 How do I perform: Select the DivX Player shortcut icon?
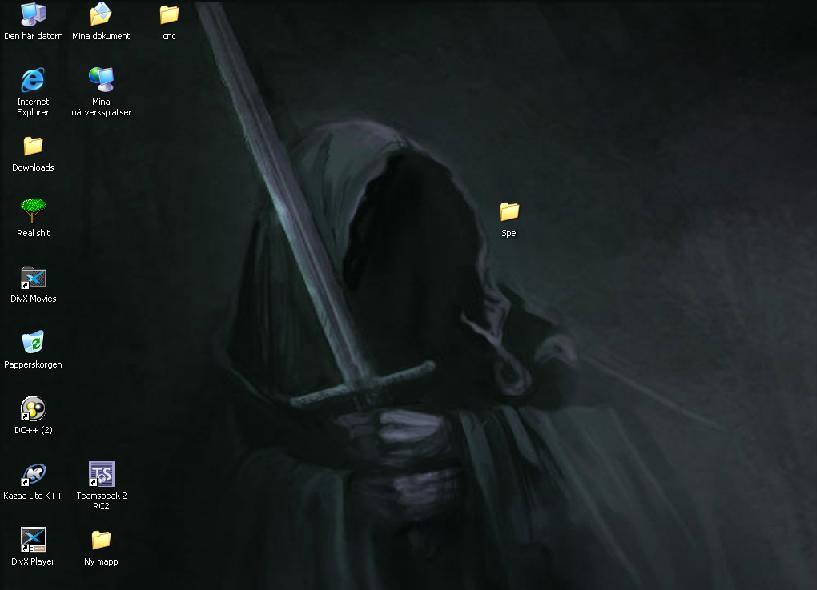pyautogui.click(x=33, y=540)
